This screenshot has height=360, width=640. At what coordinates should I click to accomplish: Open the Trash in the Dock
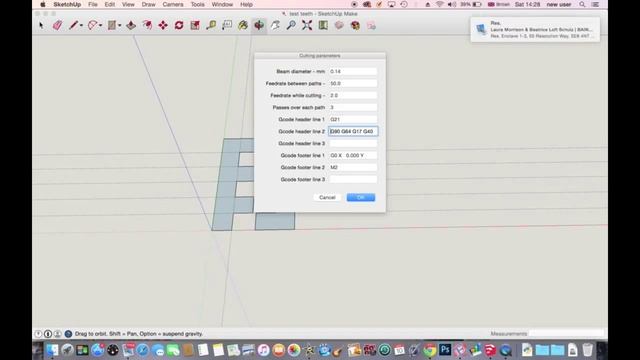588,350
